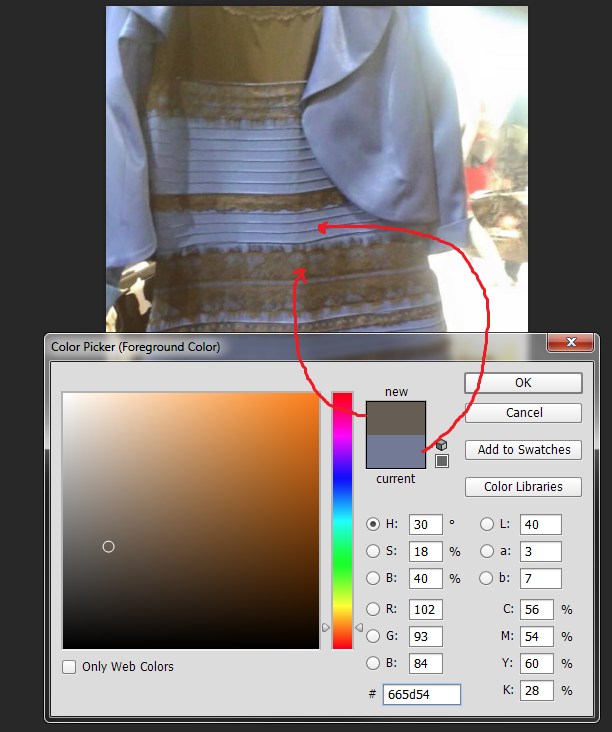
Task: Select the S saturation radio button
Action: point(373,551)
